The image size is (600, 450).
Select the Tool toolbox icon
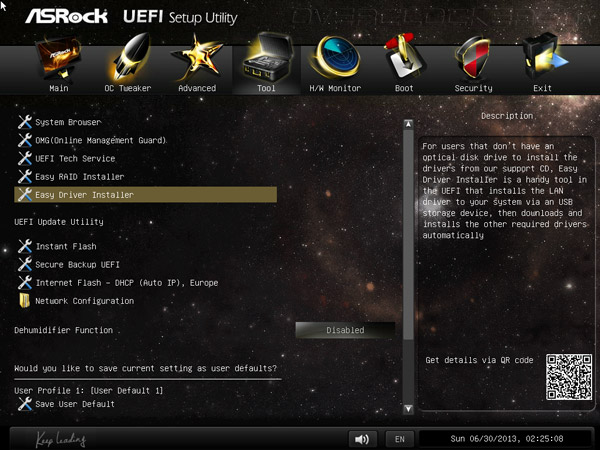coord(267,57)
